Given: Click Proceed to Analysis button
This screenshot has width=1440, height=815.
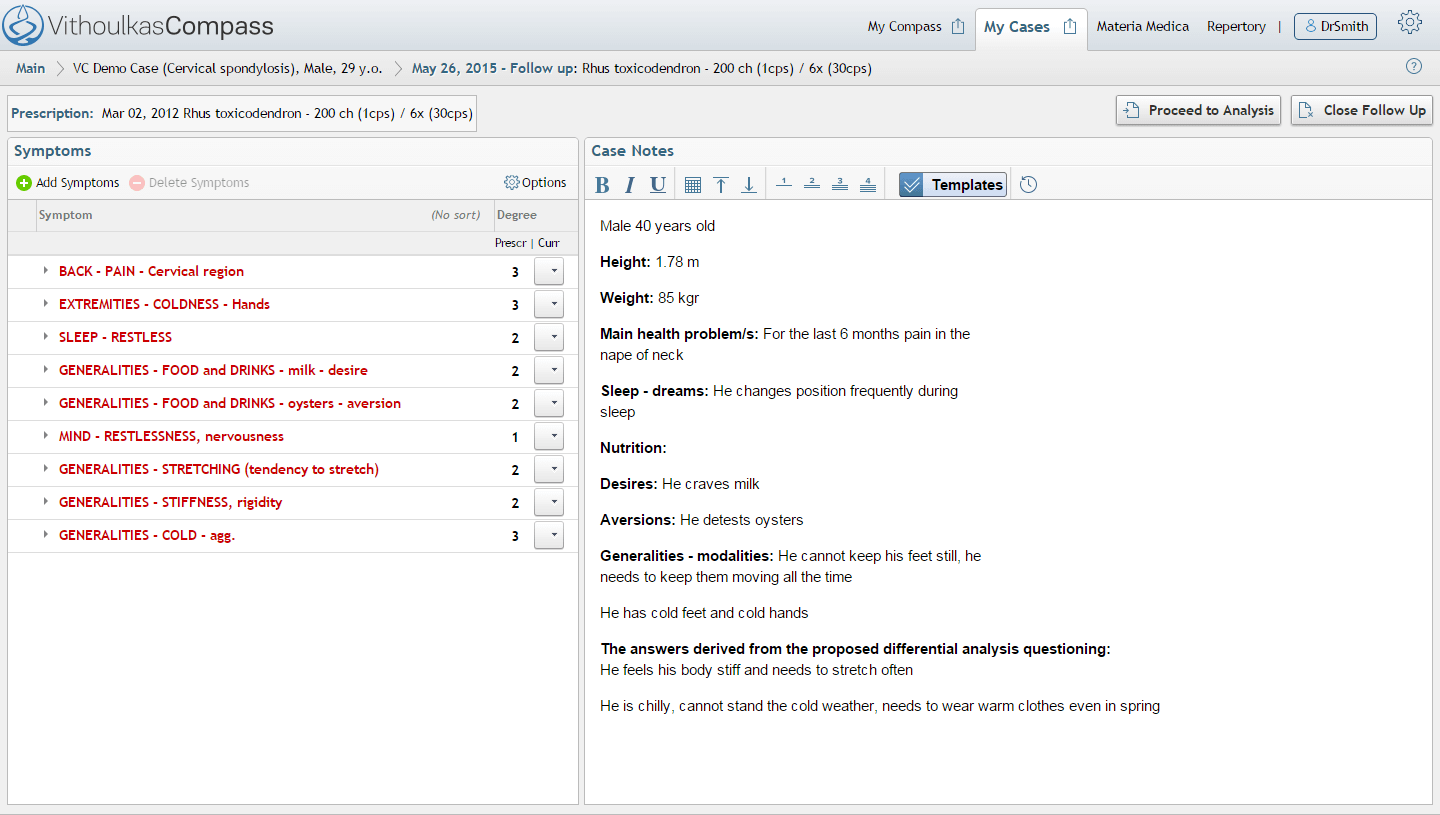Looking at the screenshot, I should 1198,111.
